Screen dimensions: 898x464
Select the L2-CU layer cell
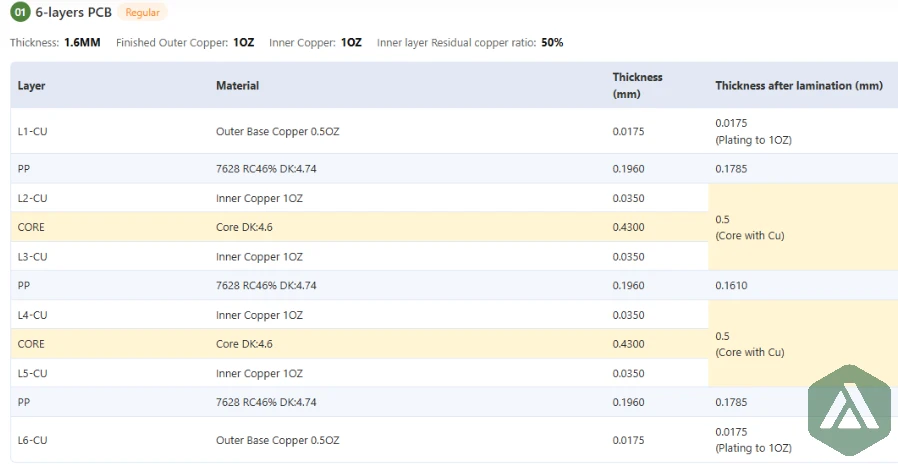[x=33, y=198]
